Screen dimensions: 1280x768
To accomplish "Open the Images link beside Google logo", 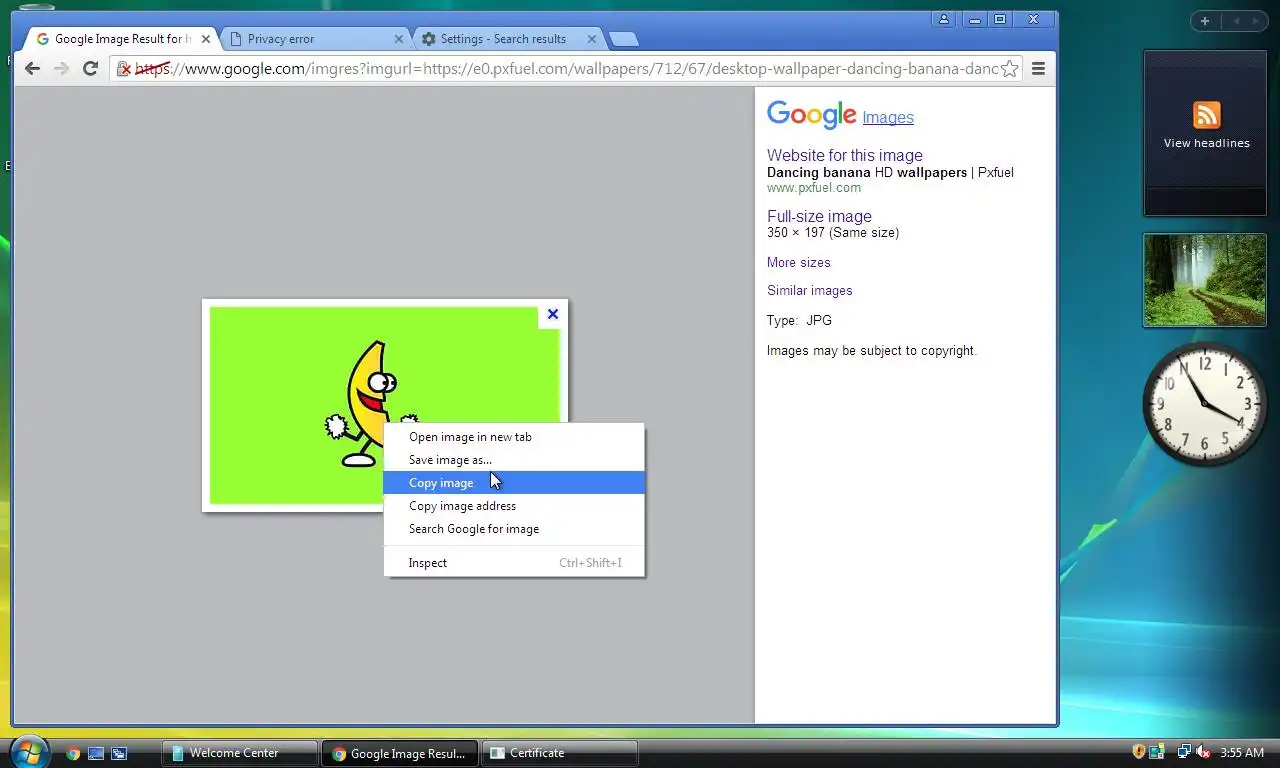I will (x=888, y=118).
